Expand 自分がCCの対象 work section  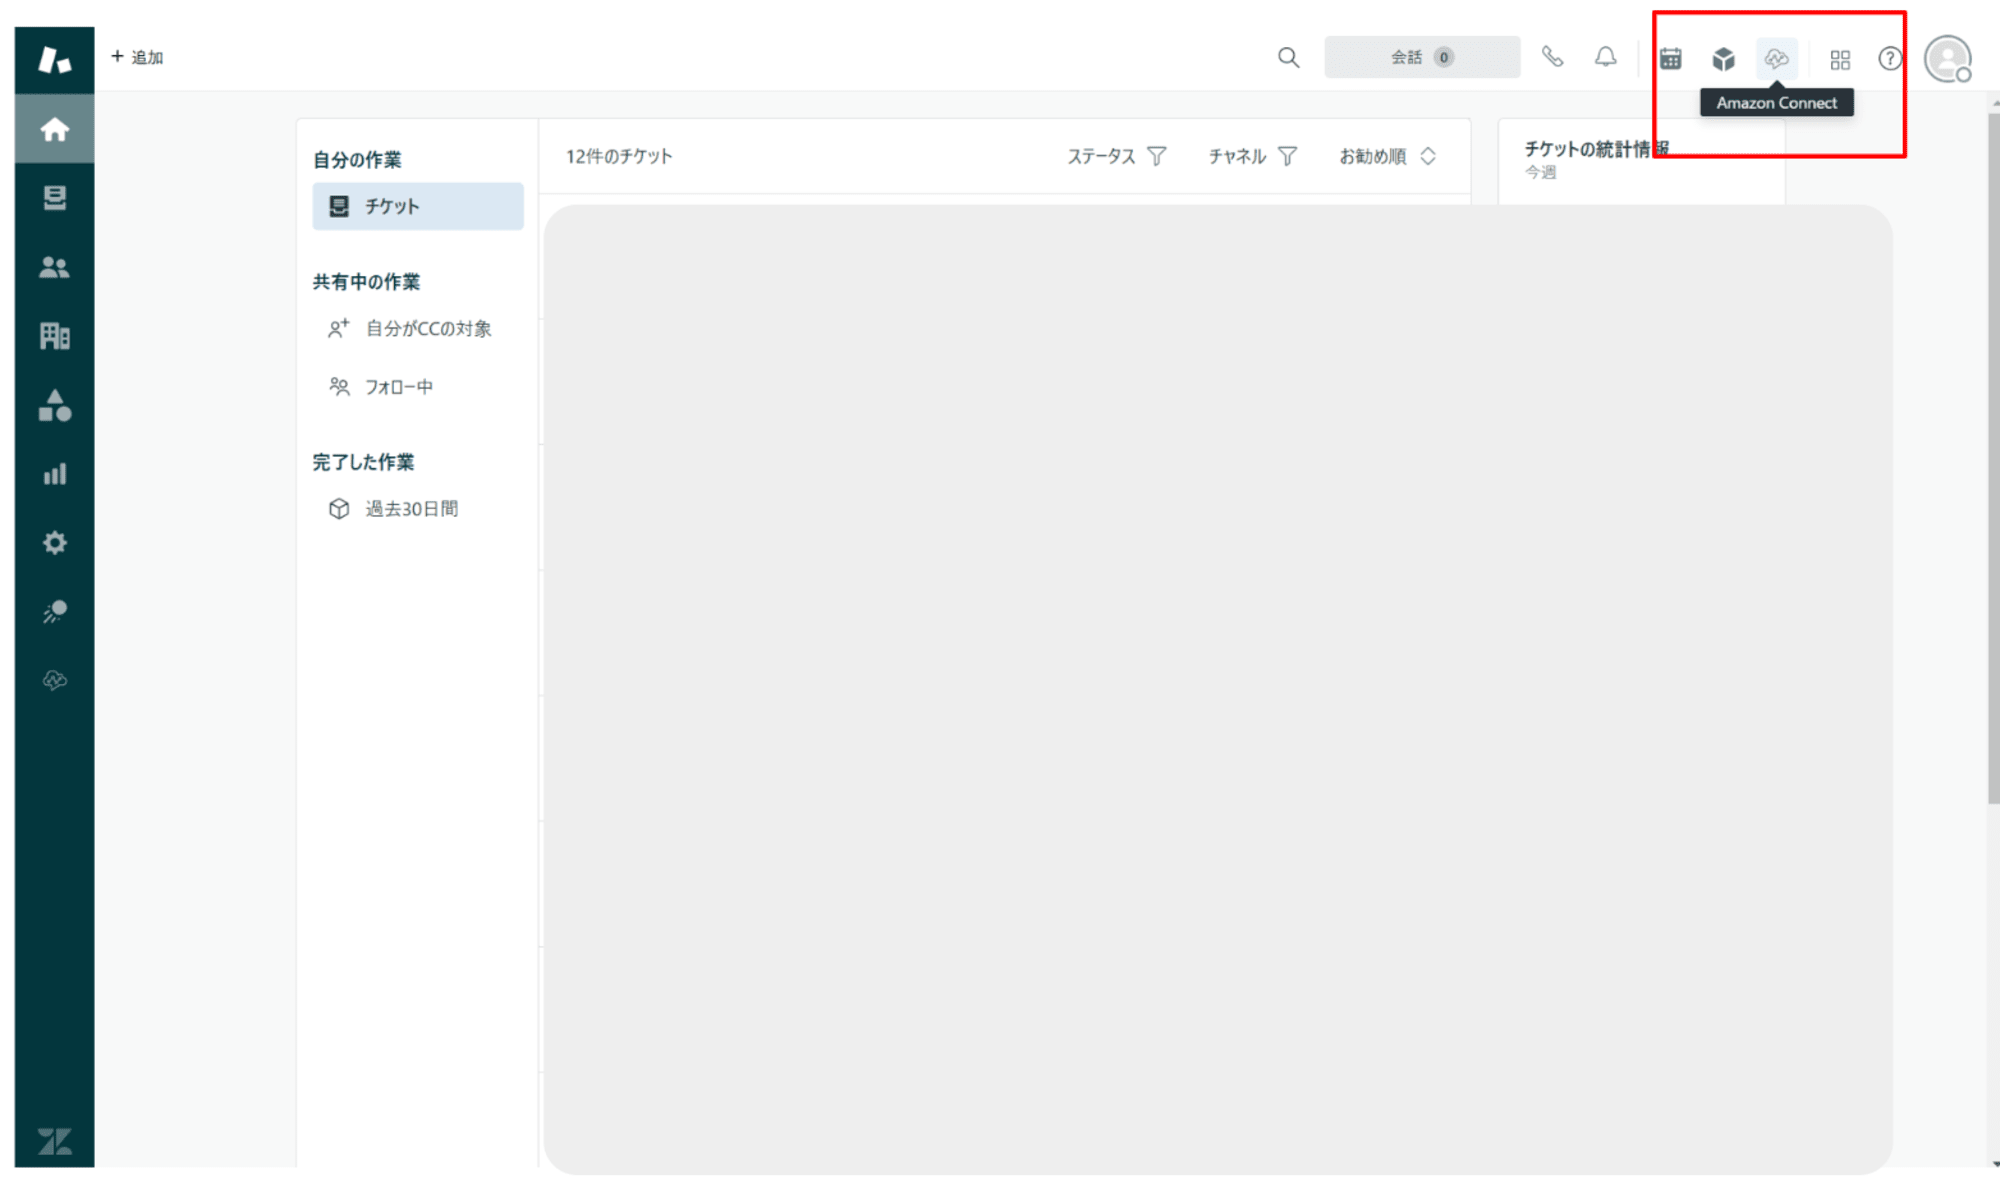pos(418,328)
